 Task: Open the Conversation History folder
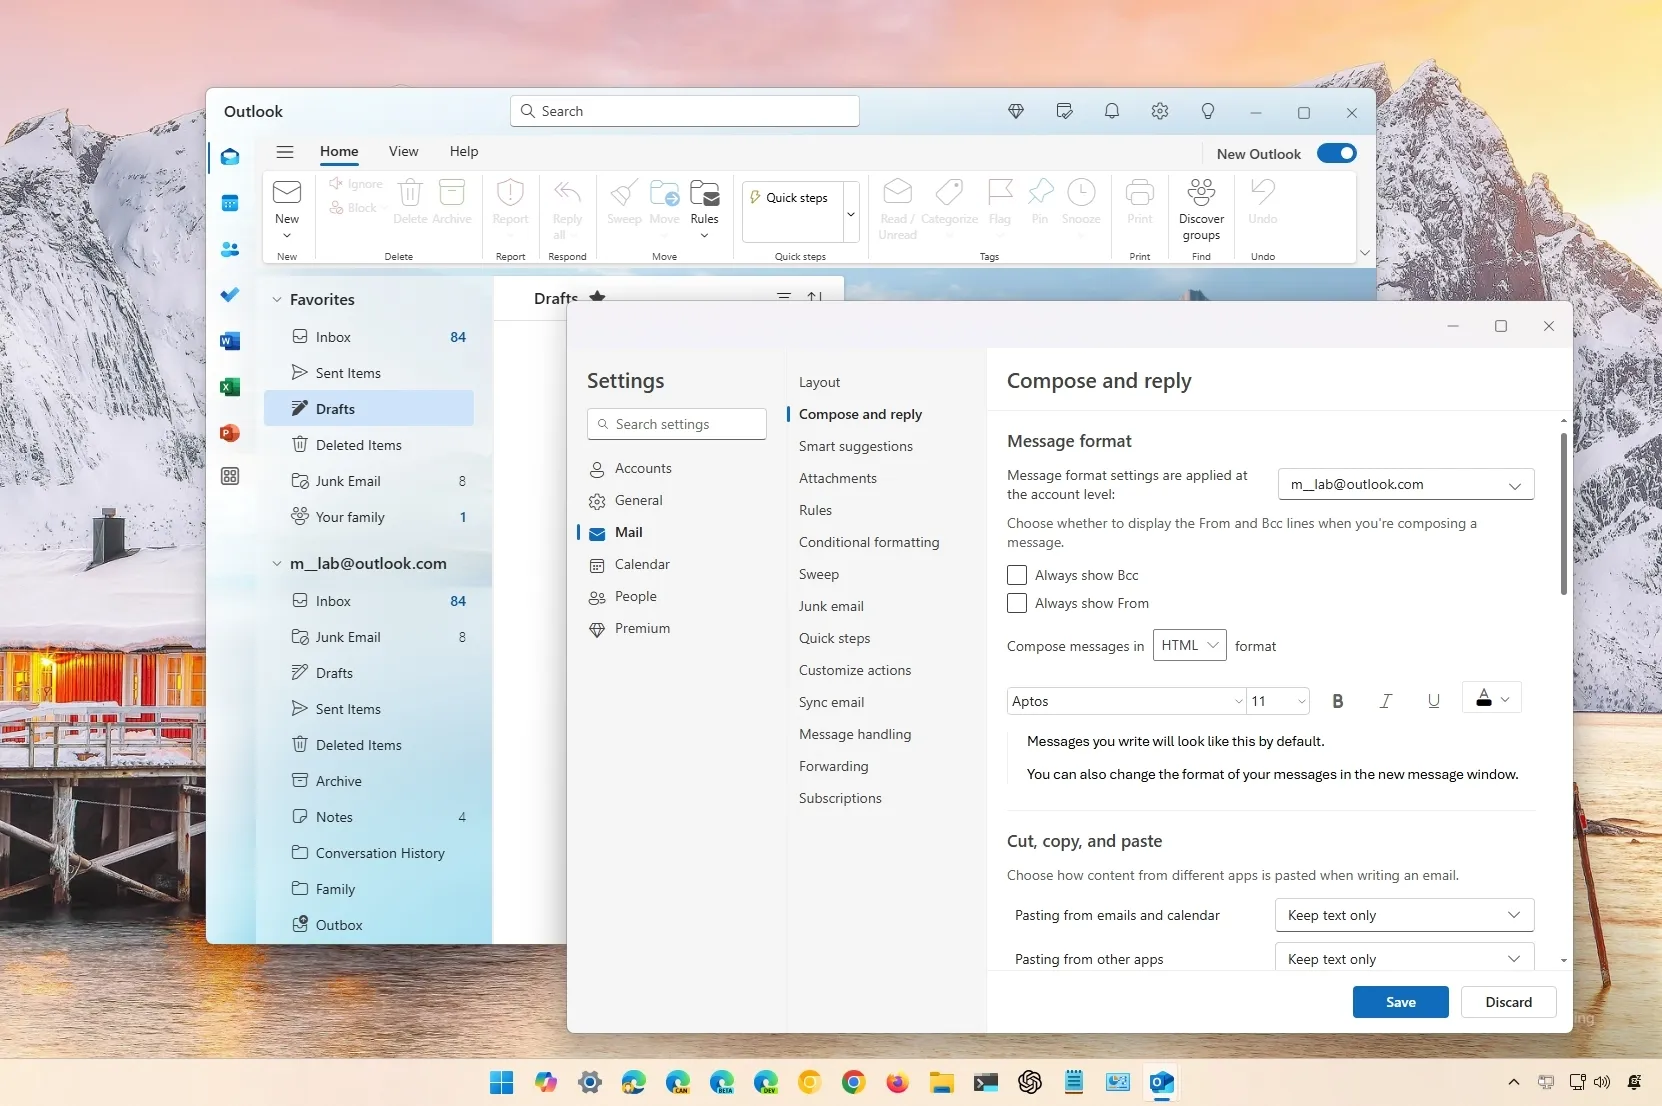(368, 853)
